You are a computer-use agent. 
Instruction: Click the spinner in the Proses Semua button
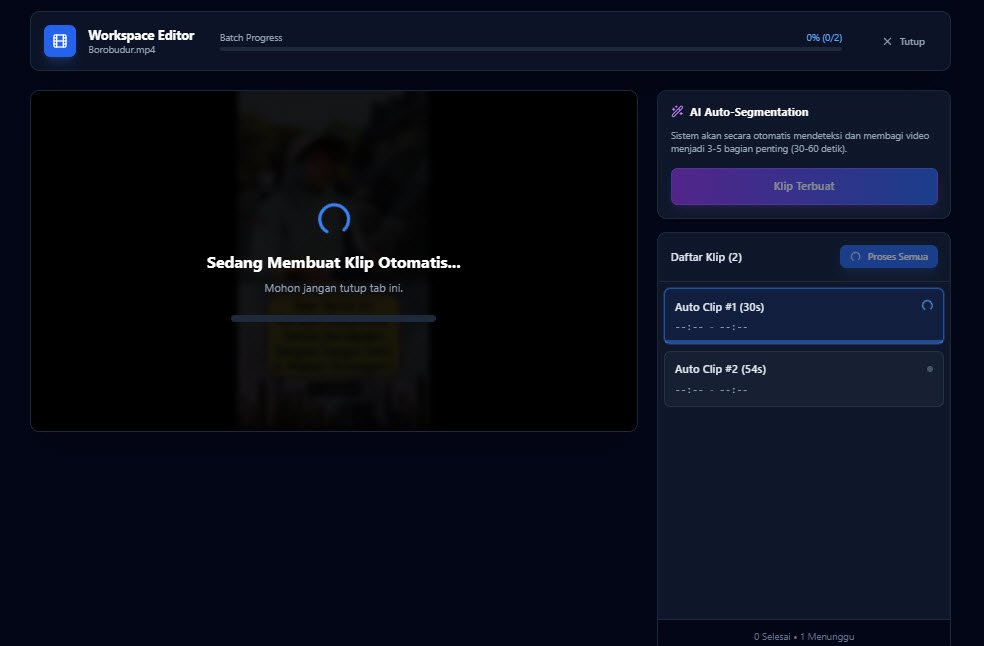(x=855, y=257)
